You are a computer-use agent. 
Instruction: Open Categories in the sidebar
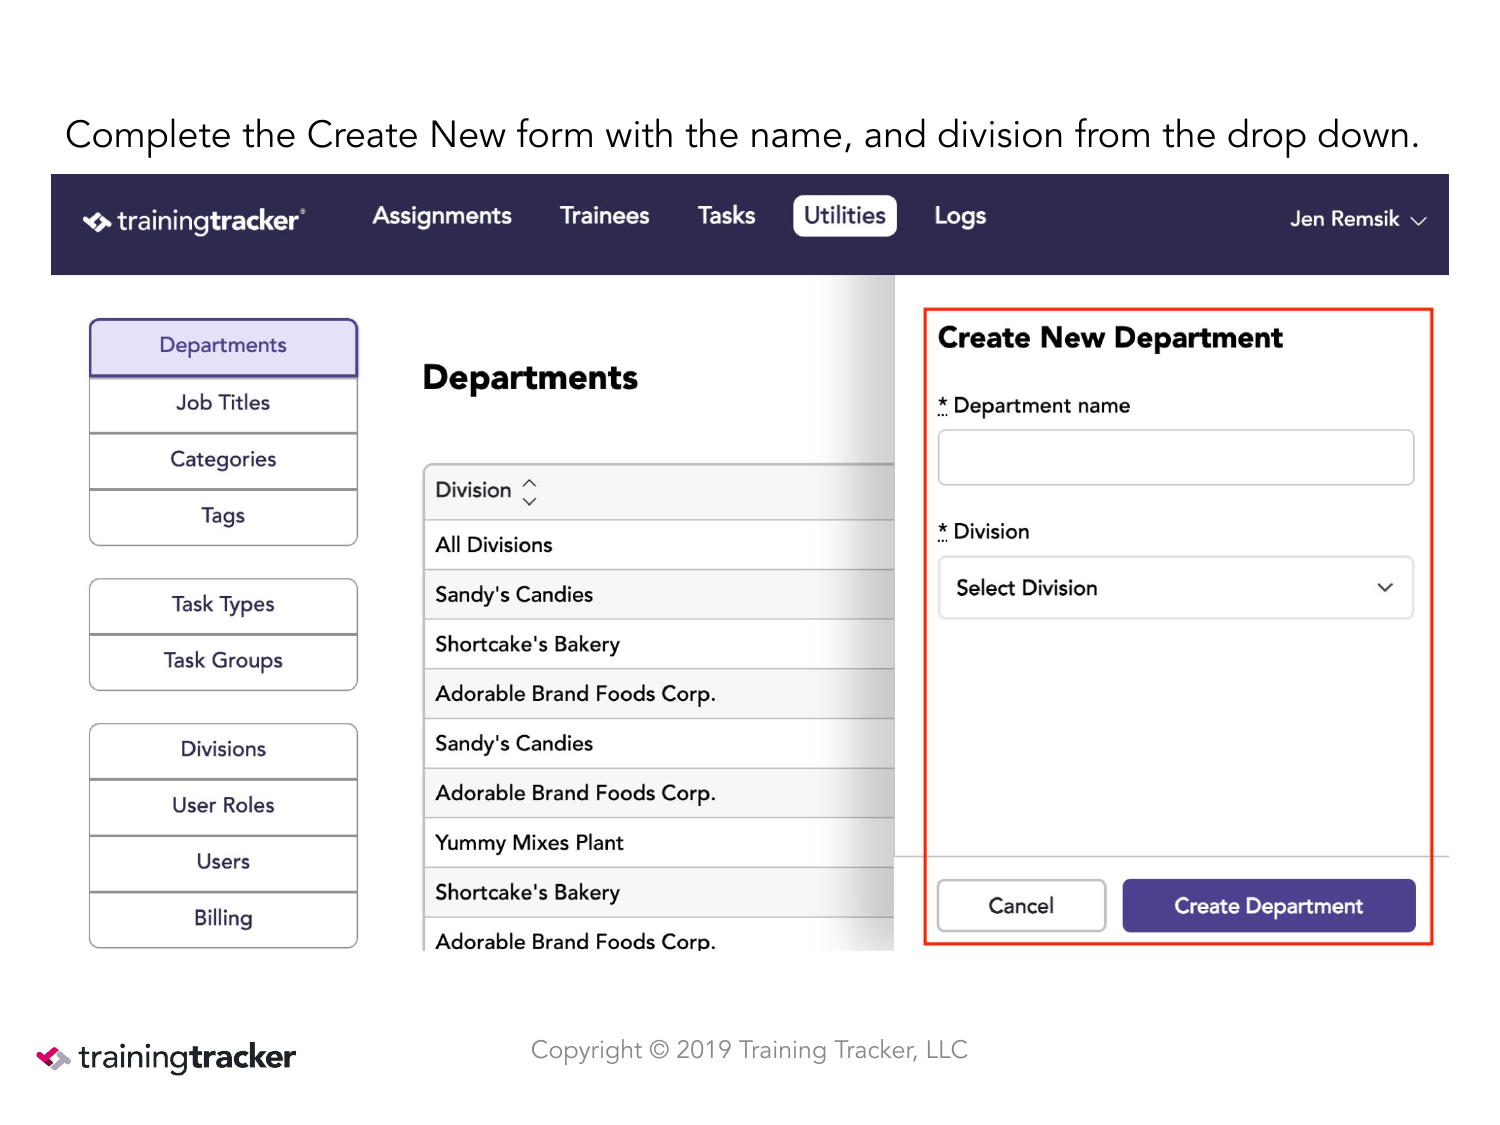(x=223, y=461)
